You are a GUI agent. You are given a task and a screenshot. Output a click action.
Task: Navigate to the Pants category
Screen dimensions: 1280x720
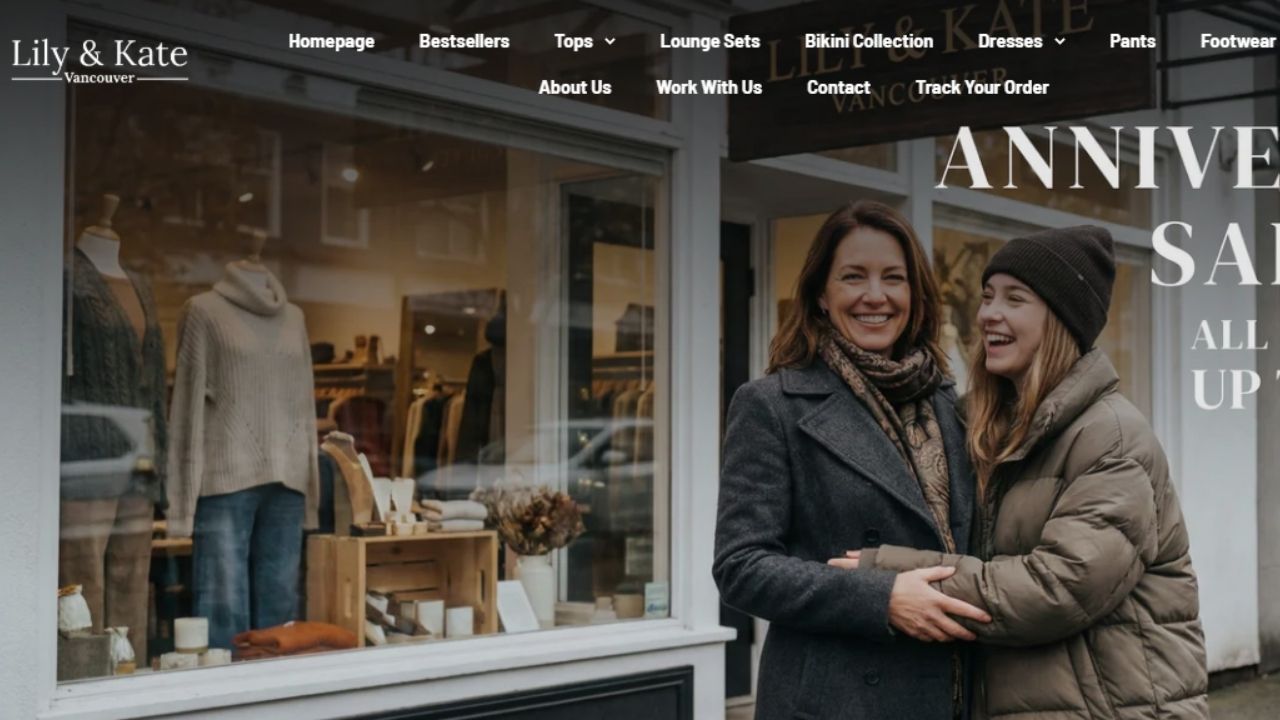pyautogui.click(x=1132, y=41)
